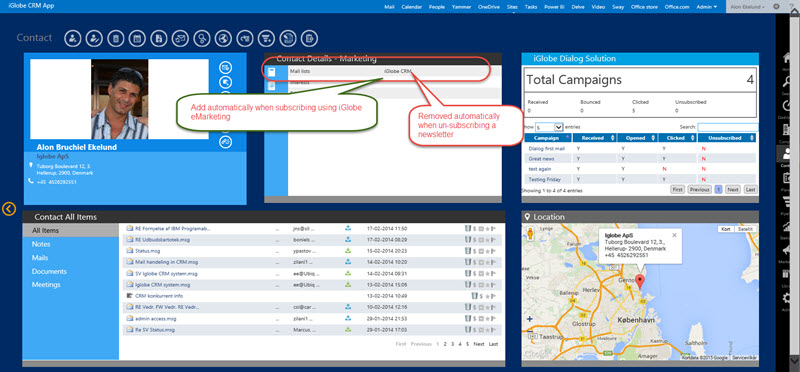800x372 pixels.
Task: Open Yammer in top navigation
Action: click(x=461, y=7)
